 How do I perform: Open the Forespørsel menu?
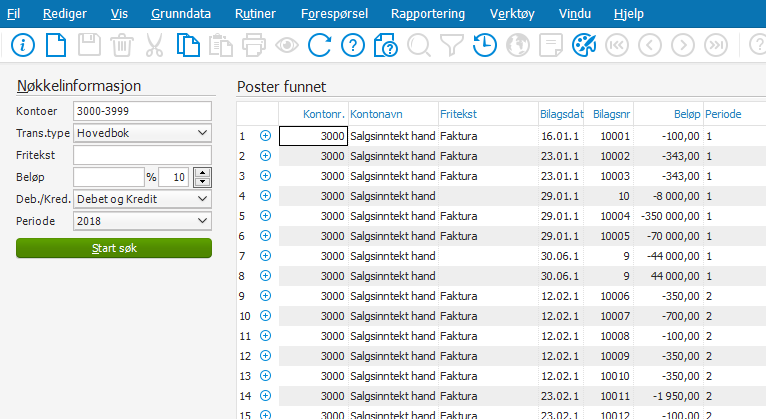click(334, 14)
